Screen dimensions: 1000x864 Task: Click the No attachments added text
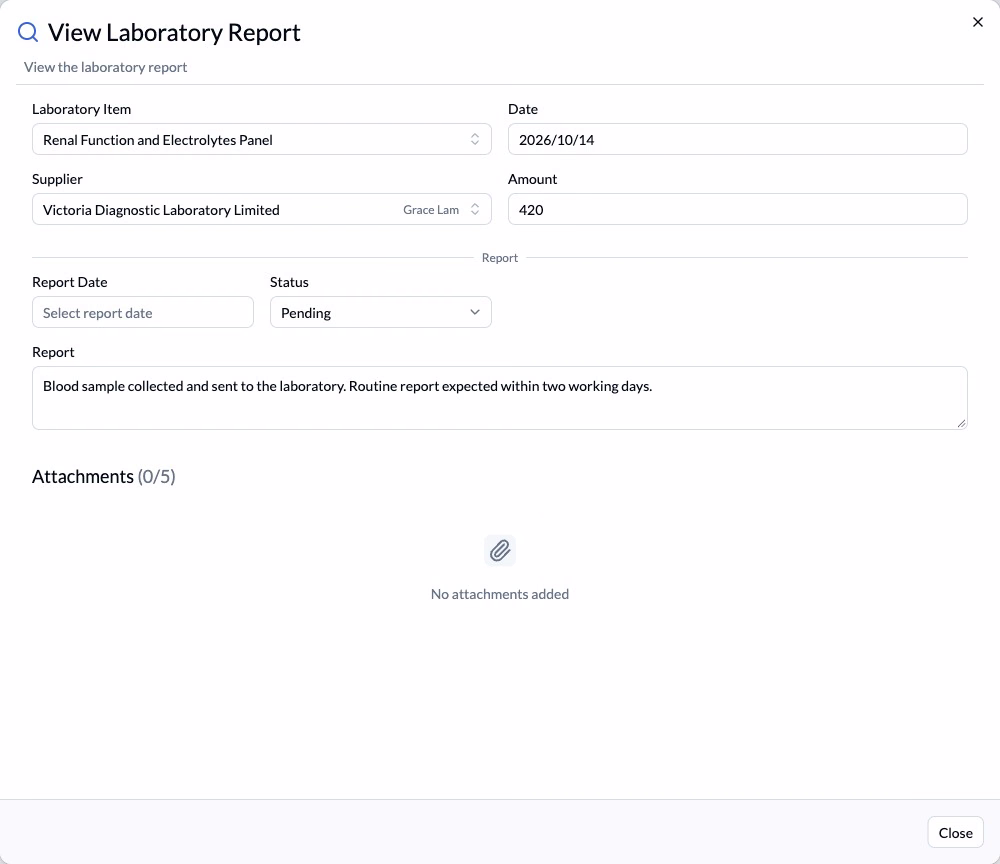500,594
